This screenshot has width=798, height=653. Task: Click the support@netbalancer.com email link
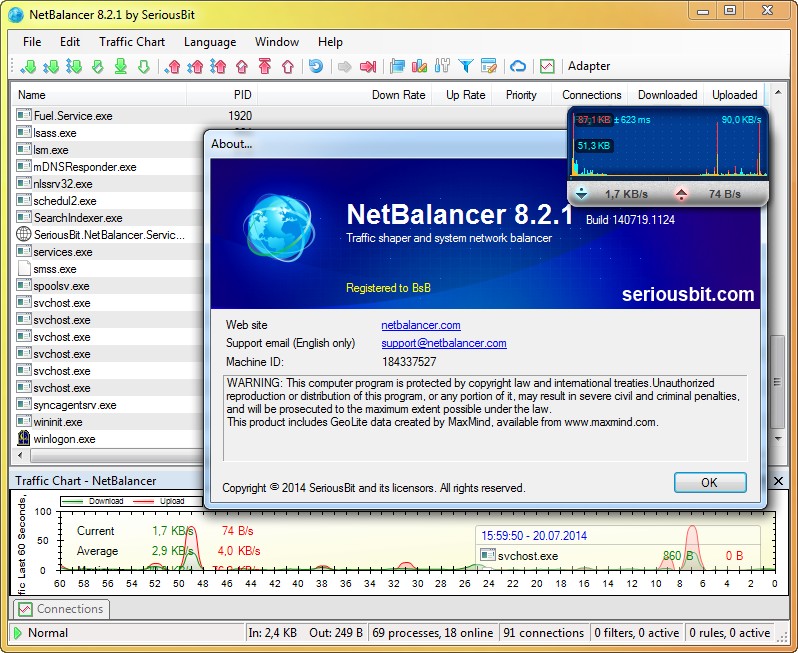[444, 343]
